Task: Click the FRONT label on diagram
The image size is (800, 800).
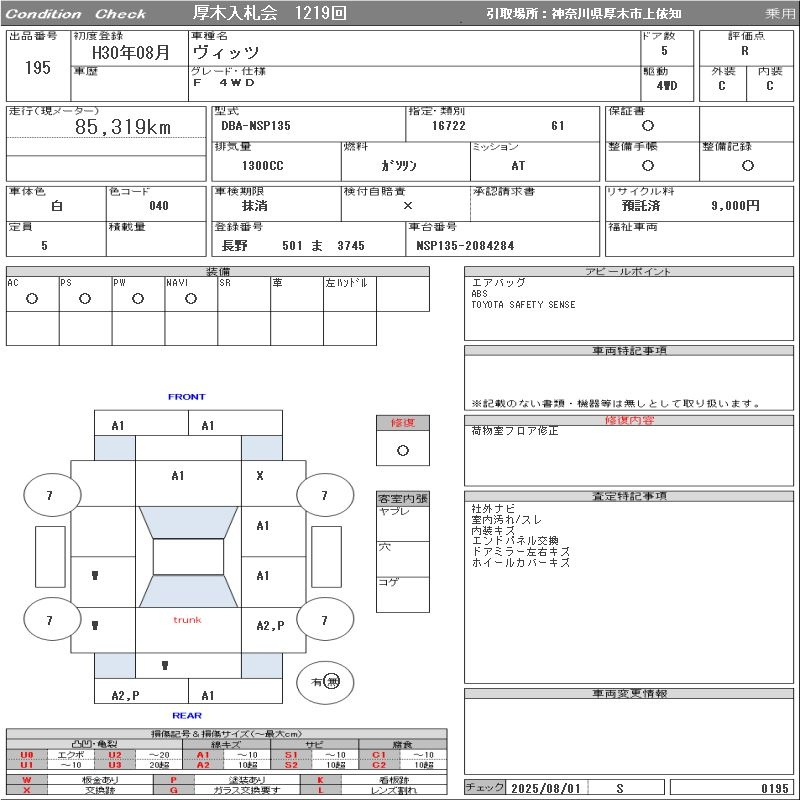Action: (186, 397)
